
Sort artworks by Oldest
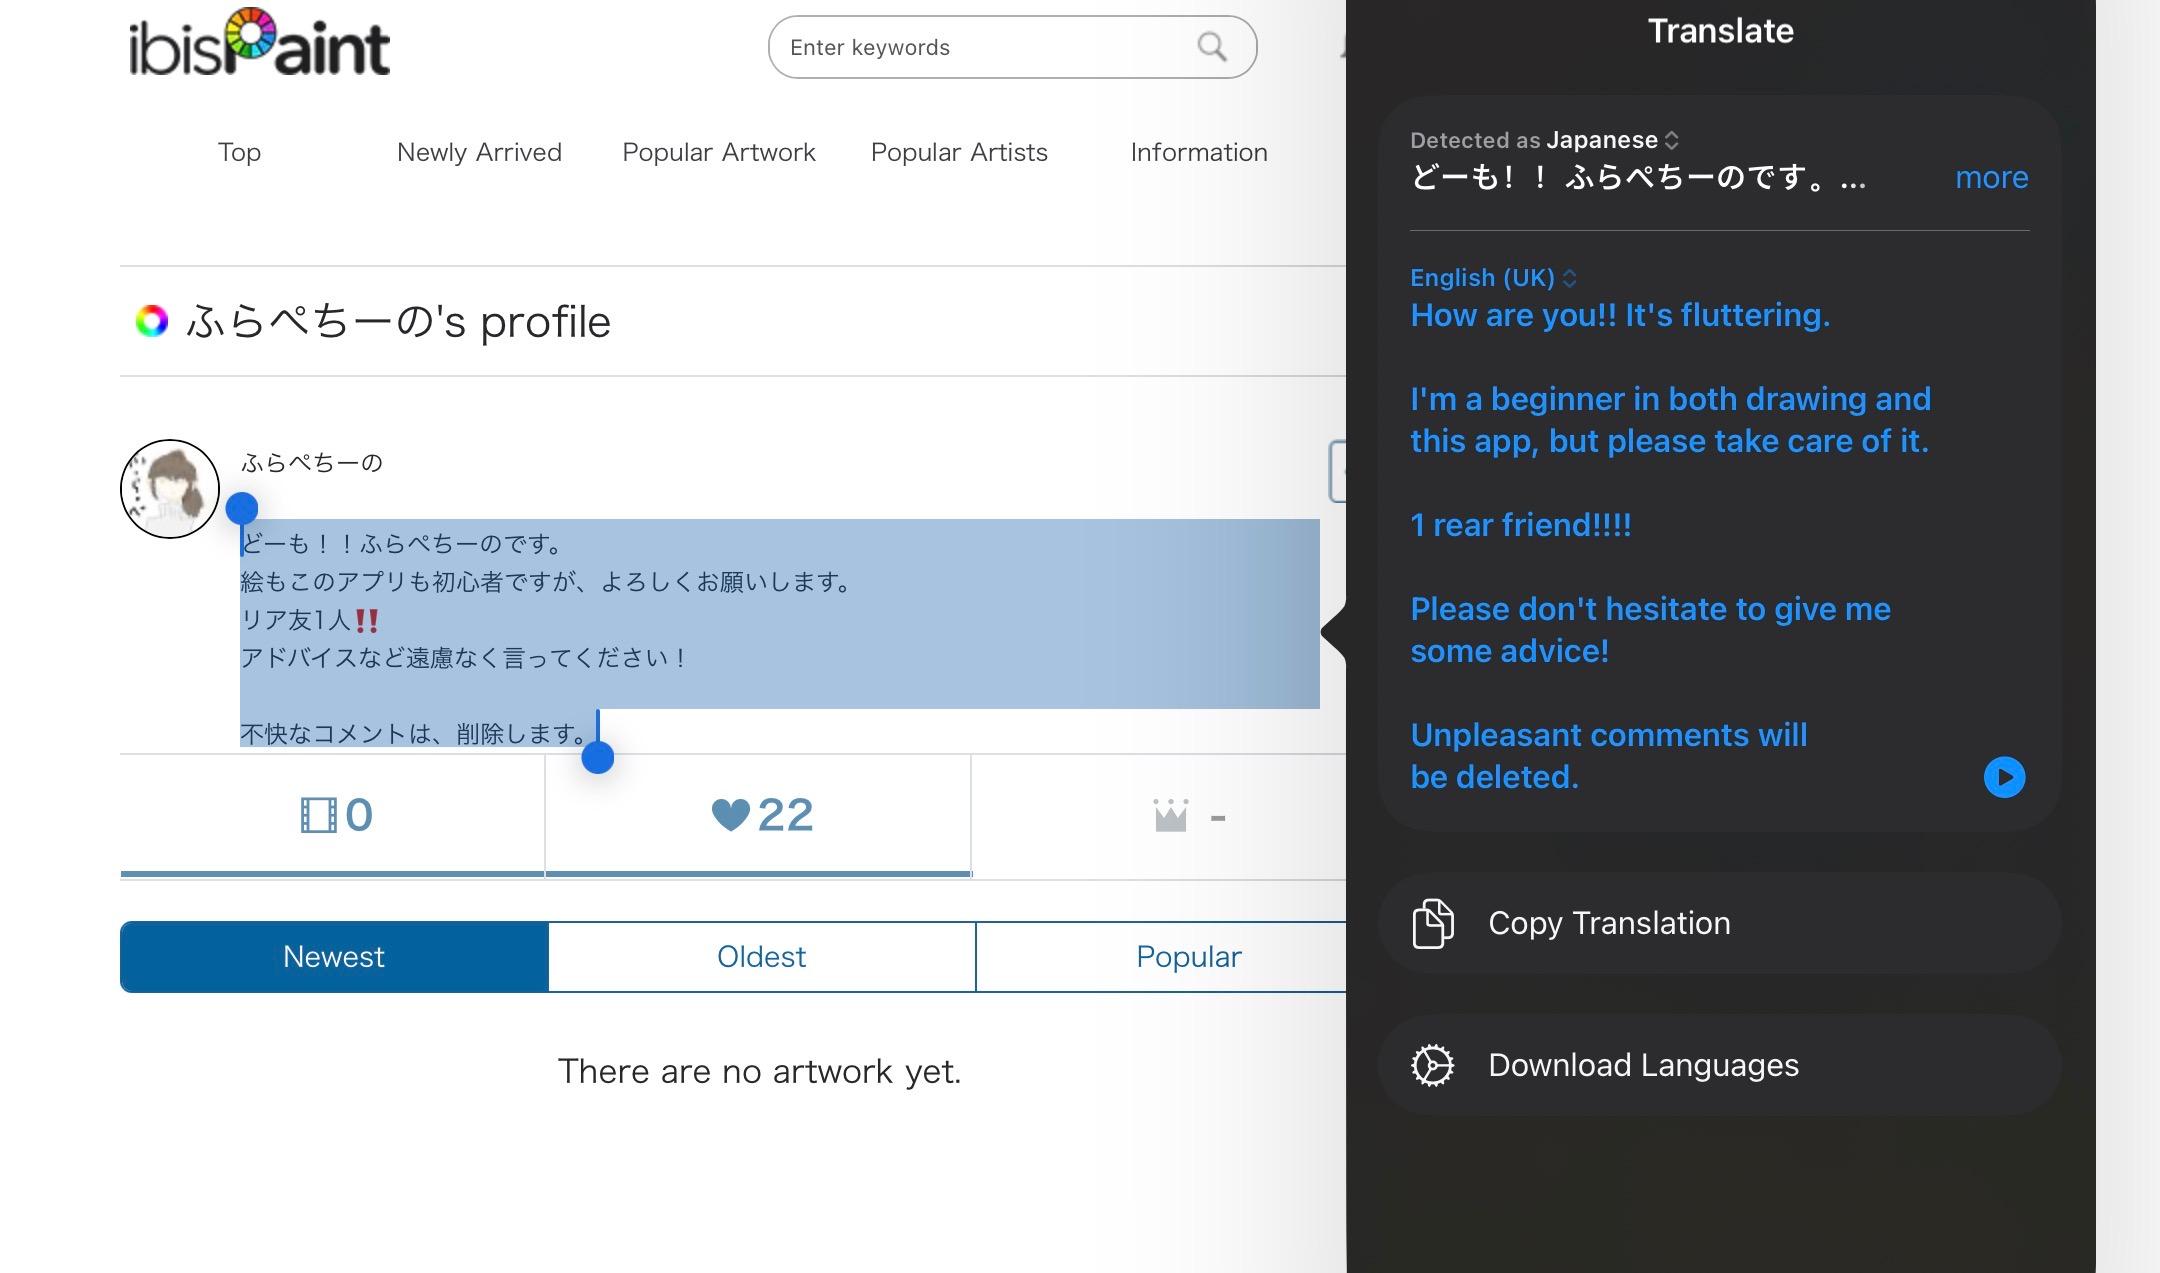(761, 957)
